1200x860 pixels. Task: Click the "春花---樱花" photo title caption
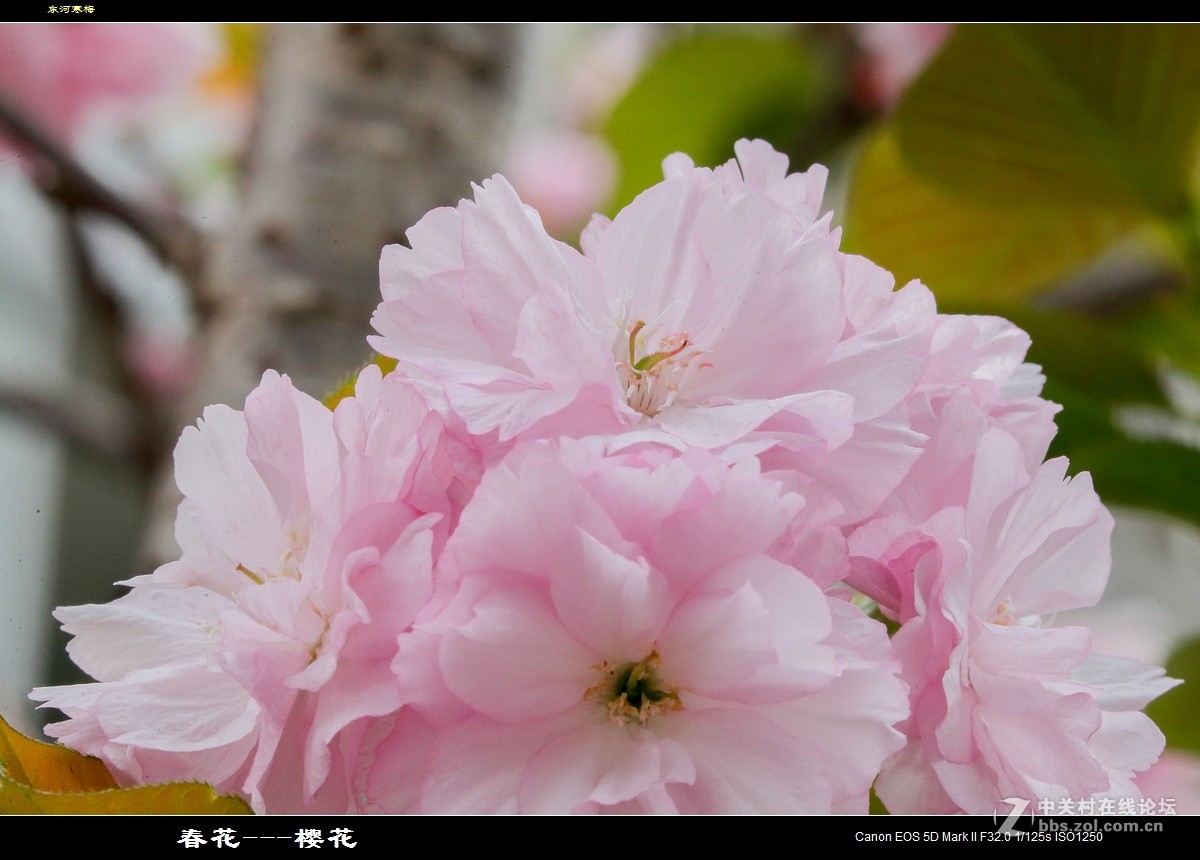pos(267,838)
